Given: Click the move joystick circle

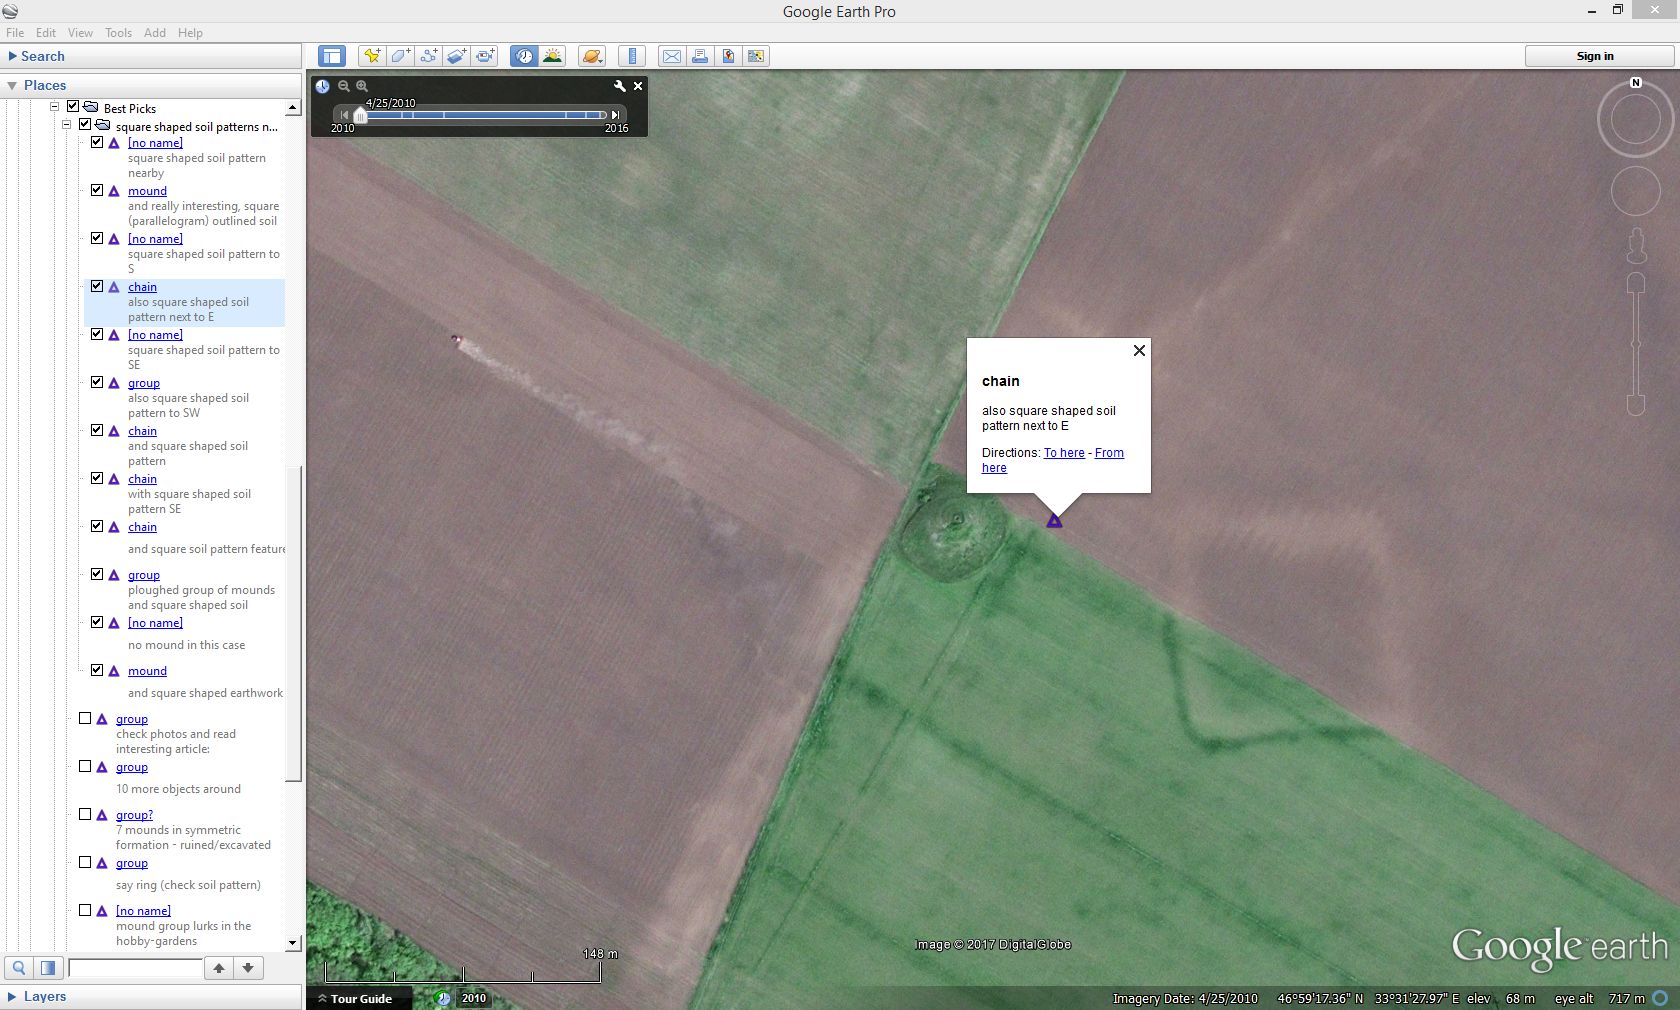Looking at the screenshot, I should click(1636, 191).
